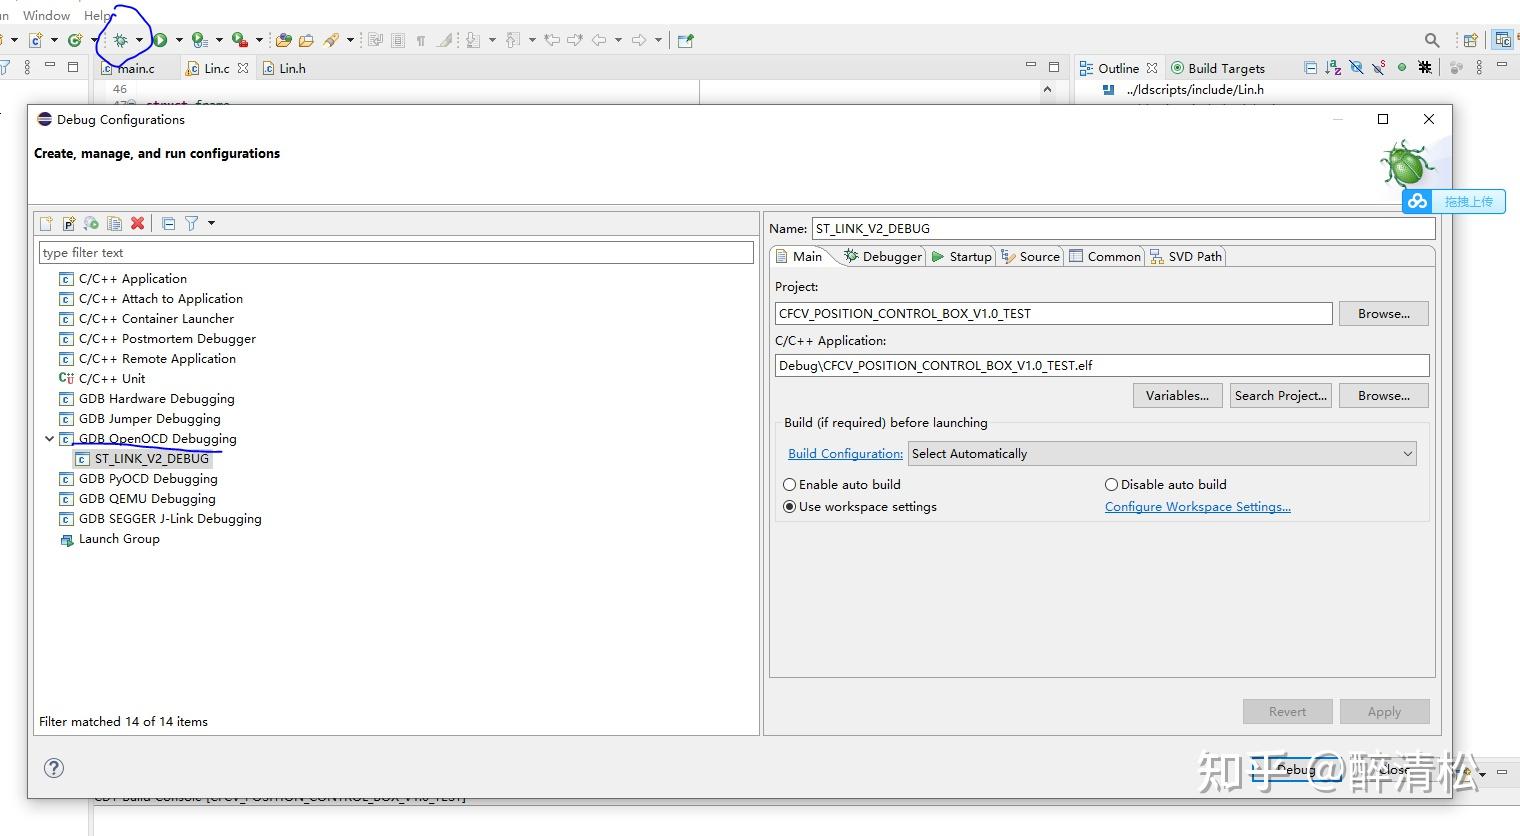Click the type filter text field
The width and height of the screenshot is (1520, 836).
[x=396, y=253]
